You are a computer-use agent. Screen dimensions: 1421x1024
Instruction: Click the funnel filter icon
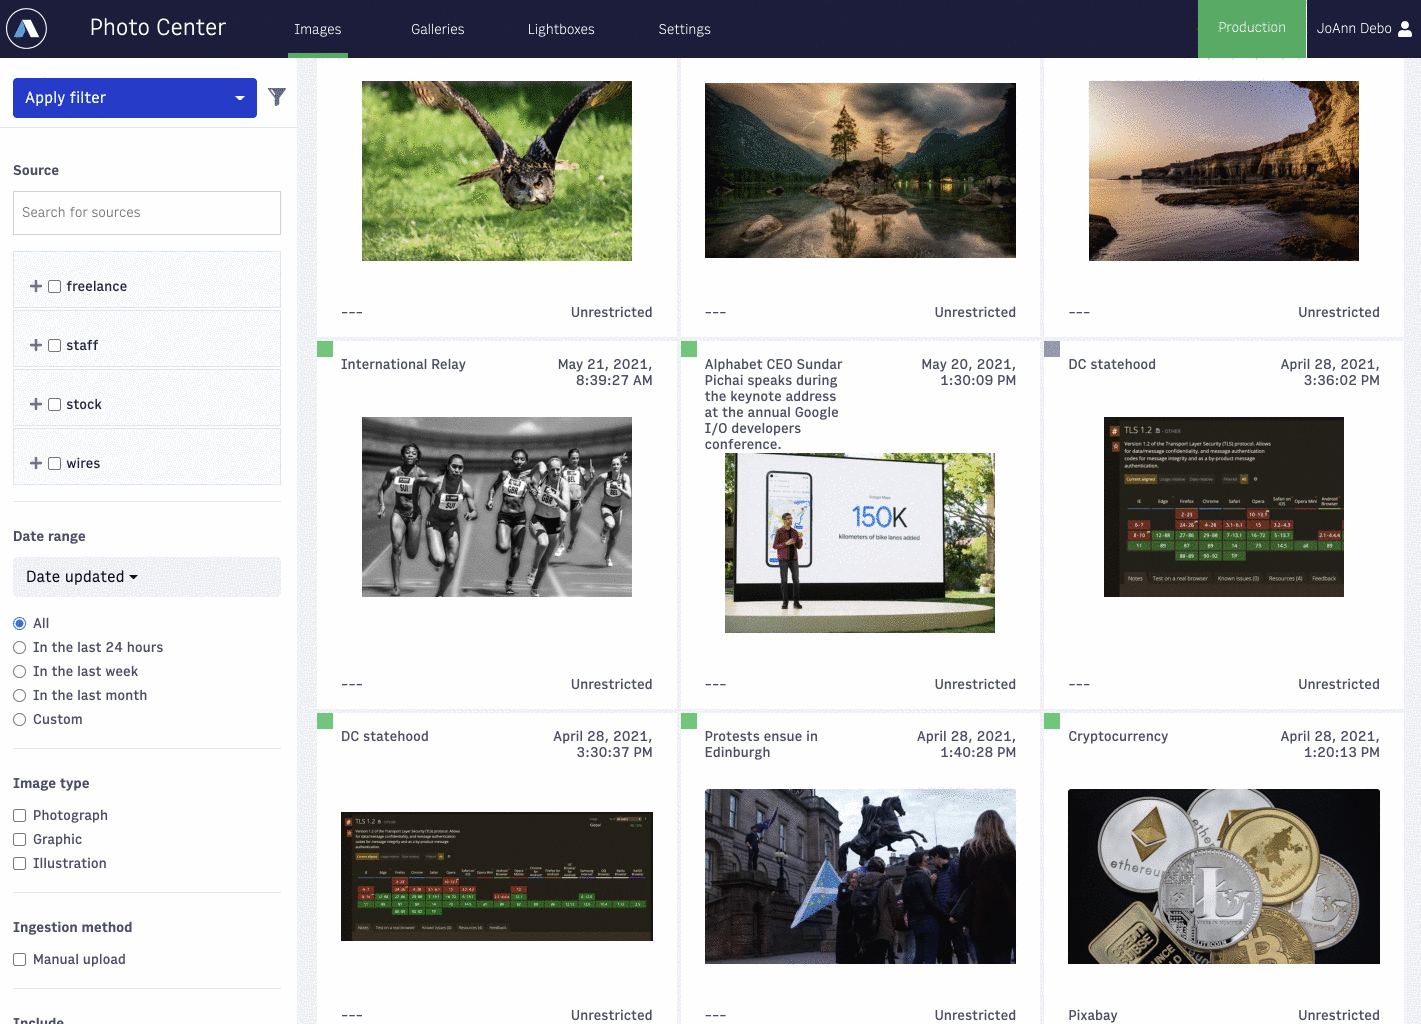tap(277, 97)
